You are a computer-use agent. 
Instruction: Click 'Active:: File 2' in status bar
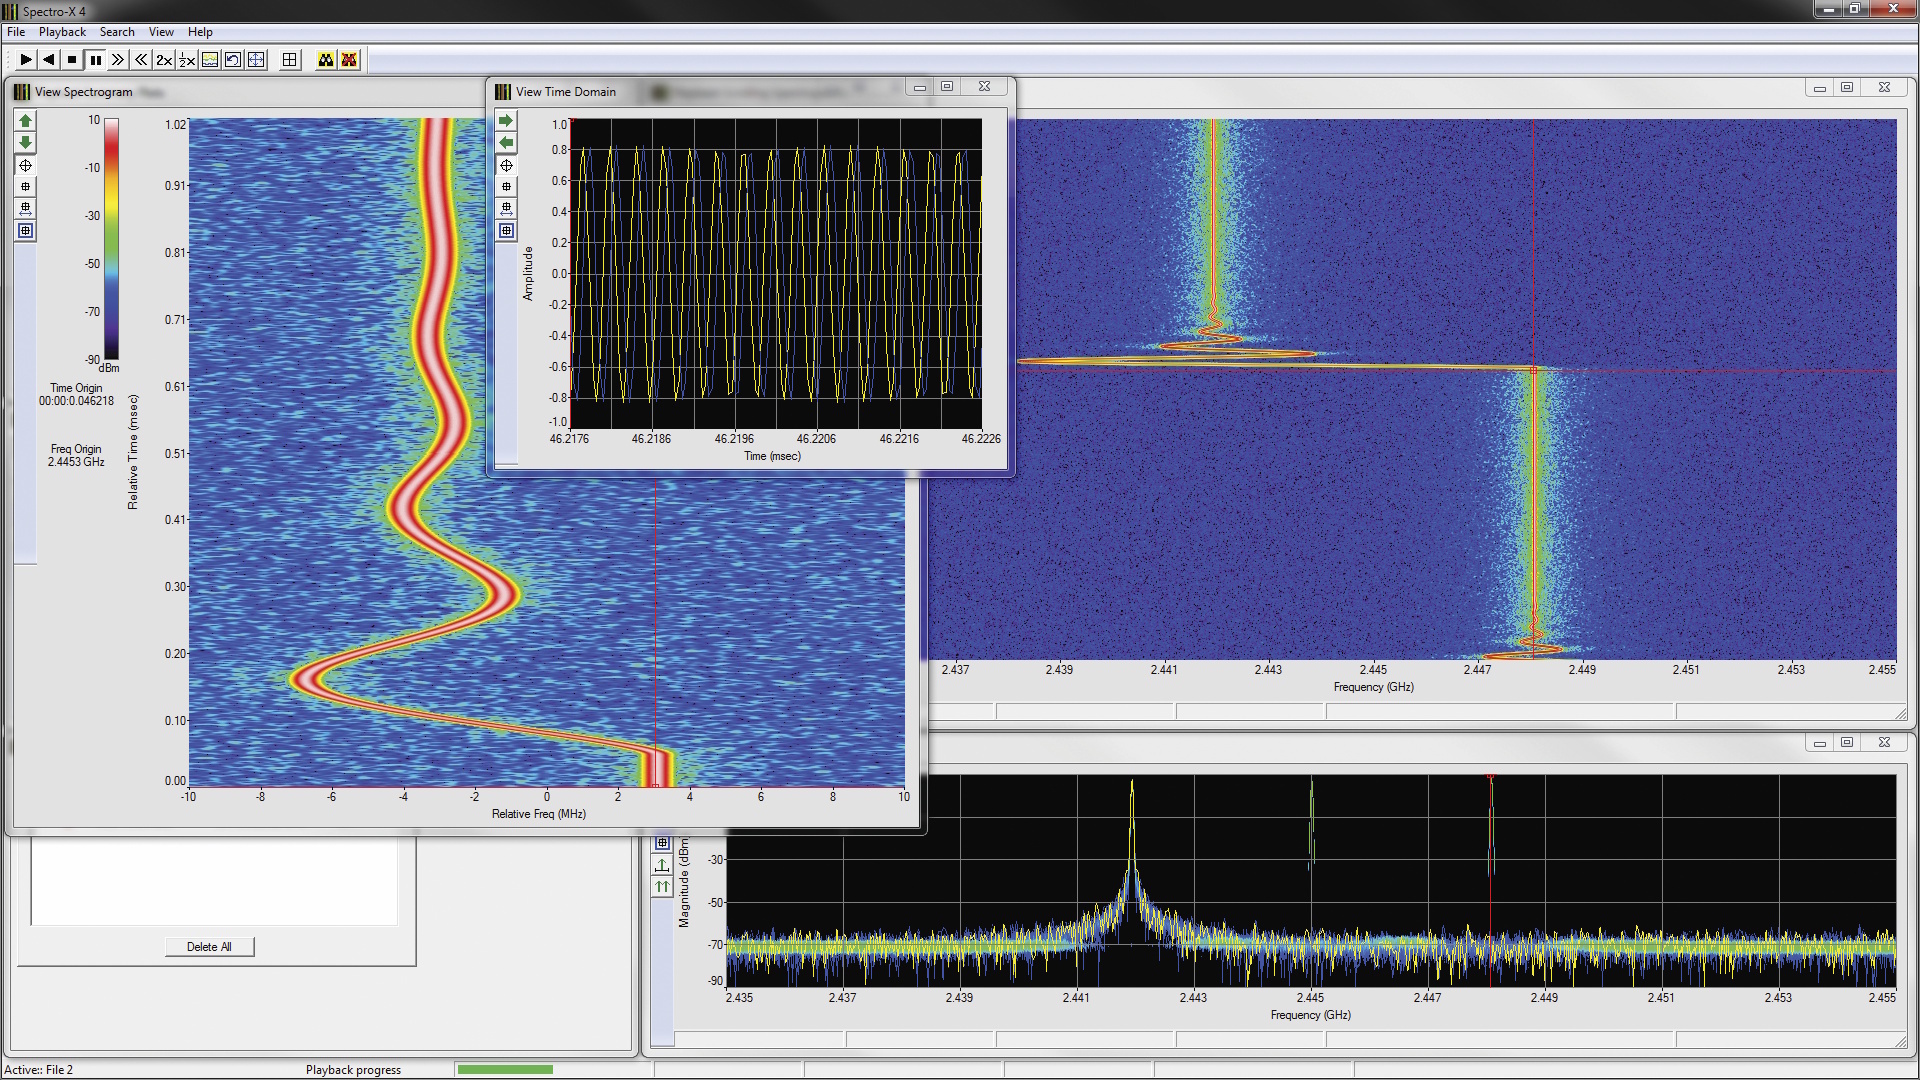tap(38, 1070)
